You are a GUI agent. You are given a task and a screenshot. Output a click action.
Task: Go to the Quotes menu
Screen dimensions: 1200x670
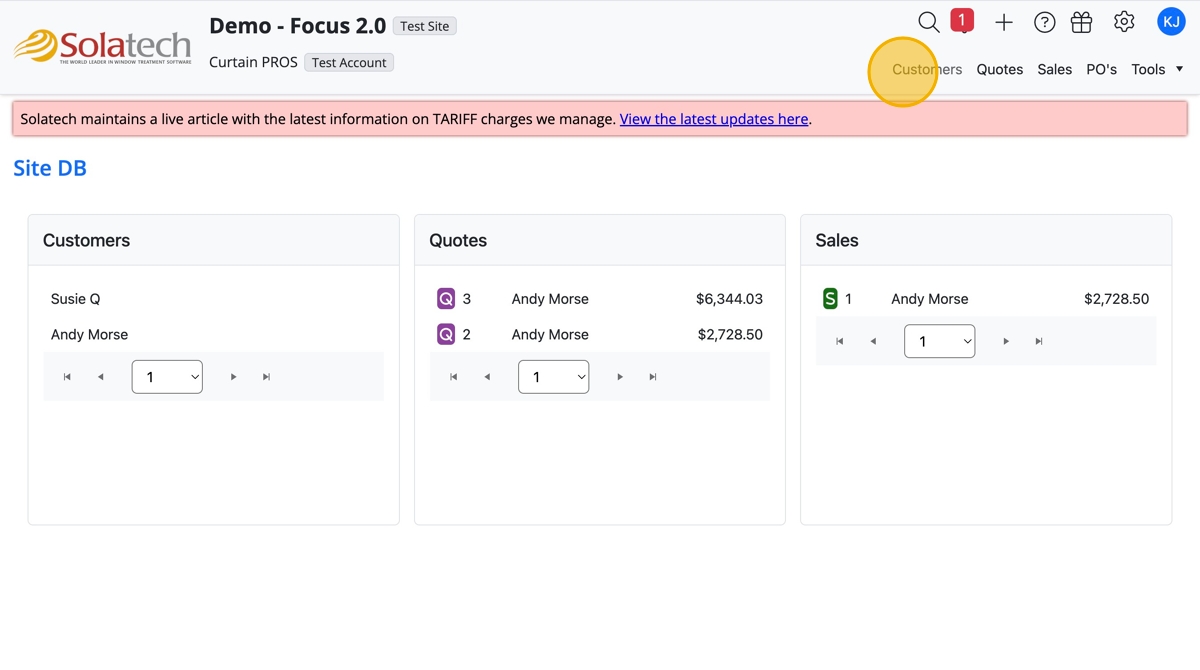click(999, 69)
